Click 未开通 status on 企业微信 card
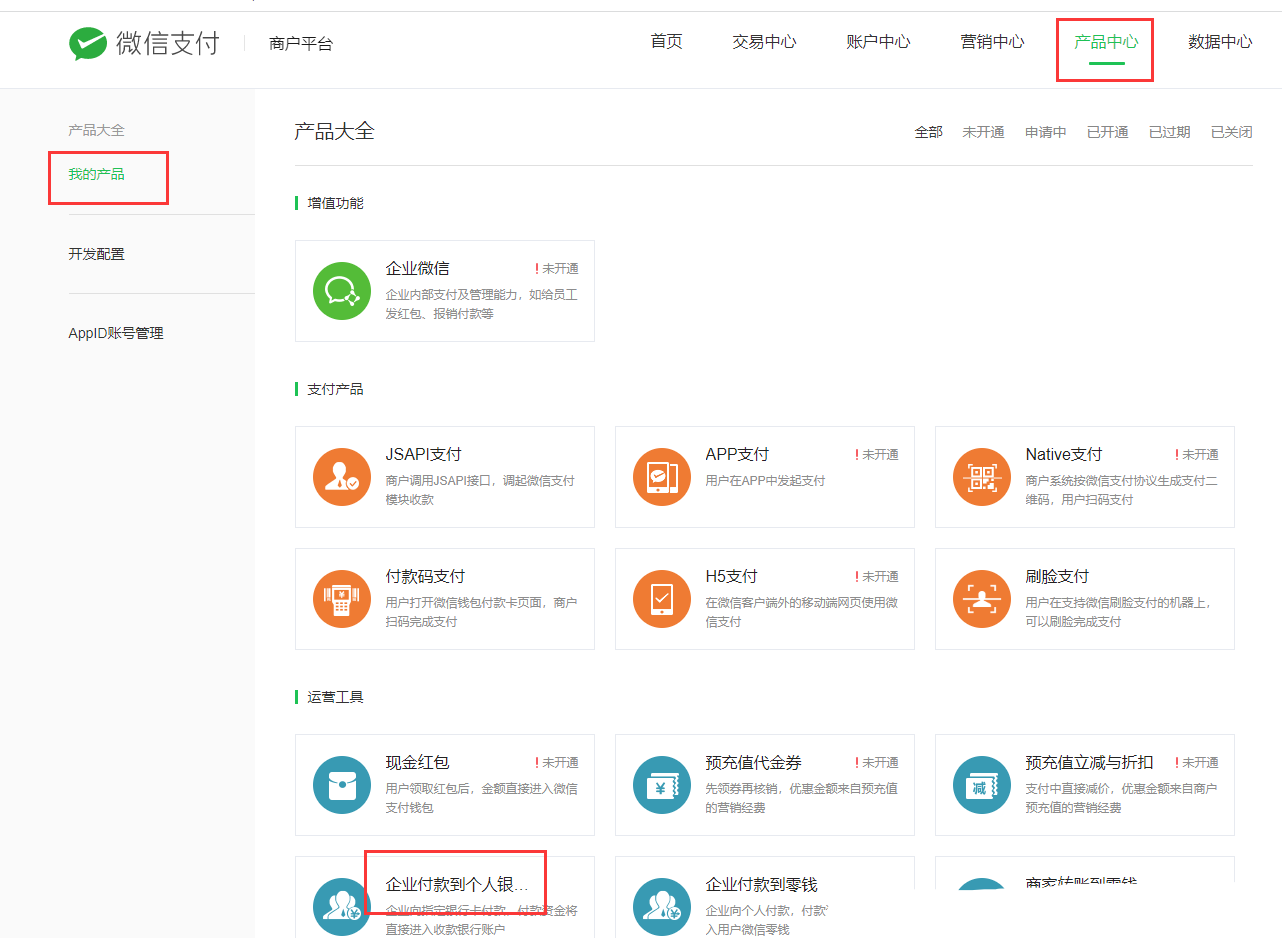Image resolution: width=1282 pixels, height=938 pixels. (557, 269)
